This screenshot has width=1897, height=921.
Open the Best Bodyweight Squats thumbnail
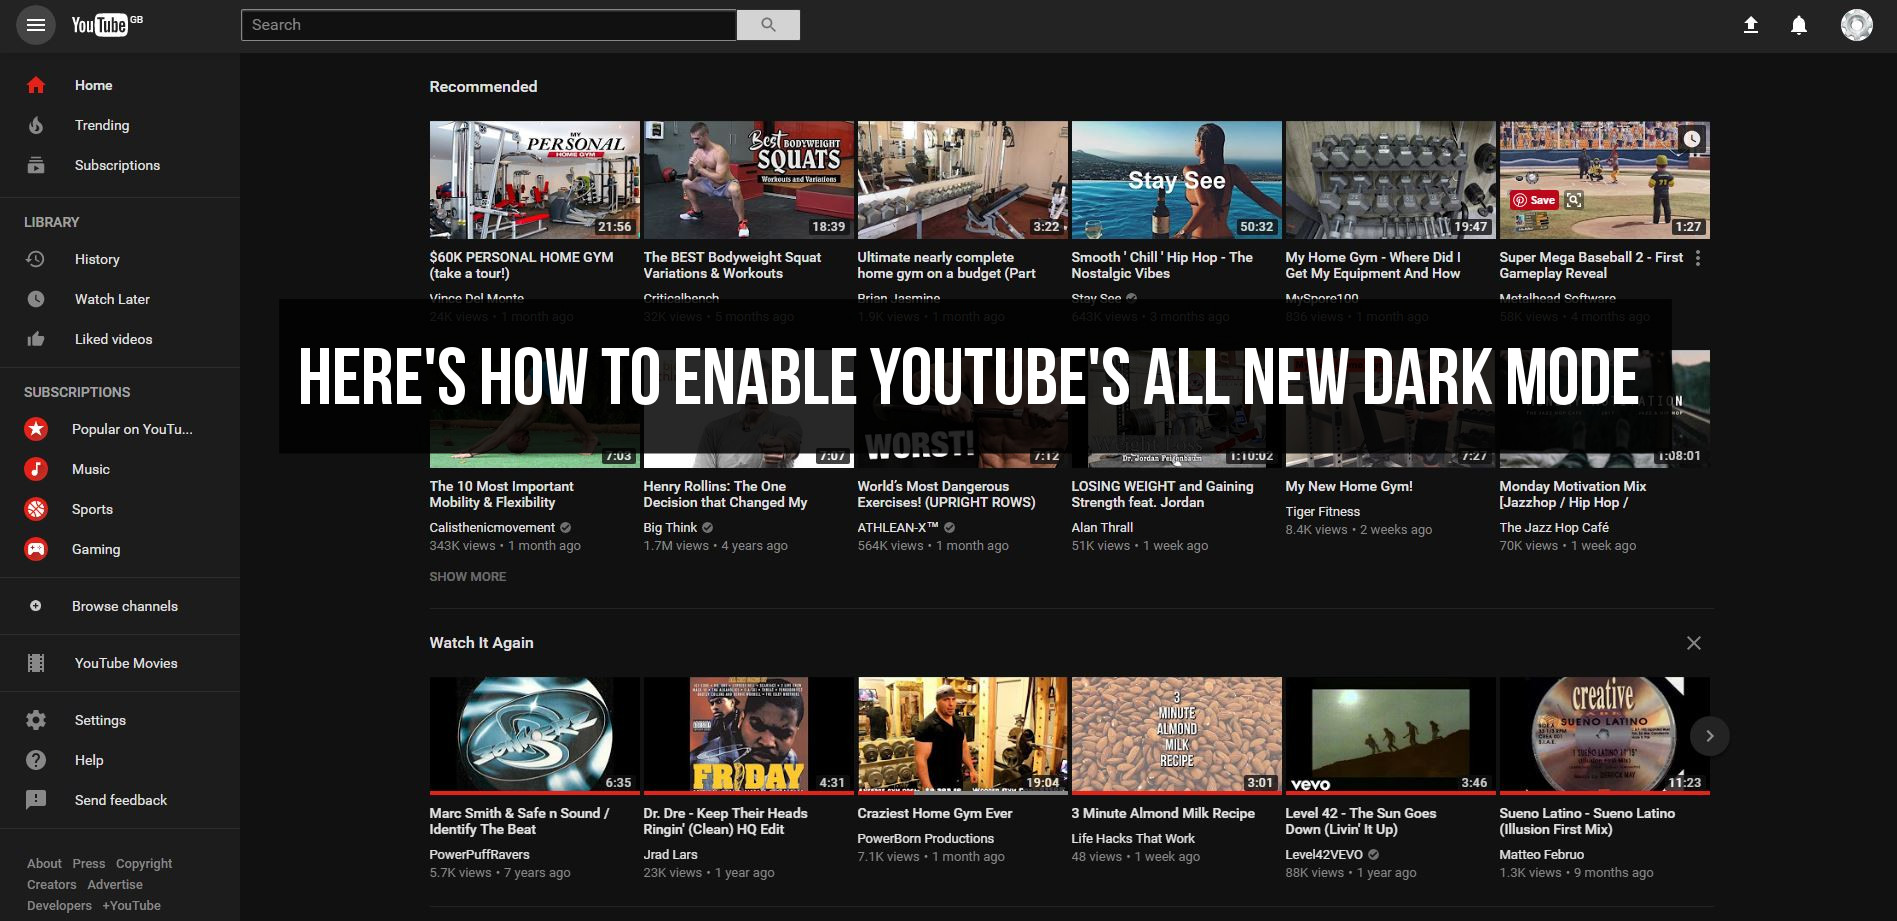(749, 180)
